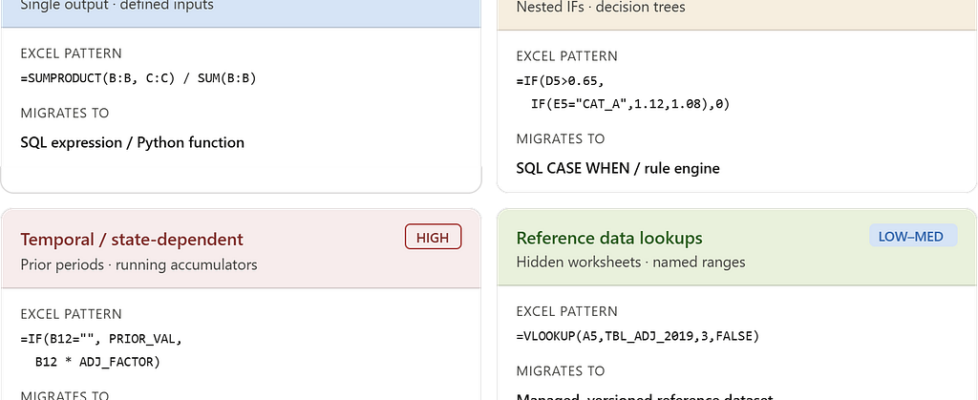The height and width of the screenshot is (400, 978).
Task: Click the Single output · defined inputs subtitle
Action: [x=116, y=5]
